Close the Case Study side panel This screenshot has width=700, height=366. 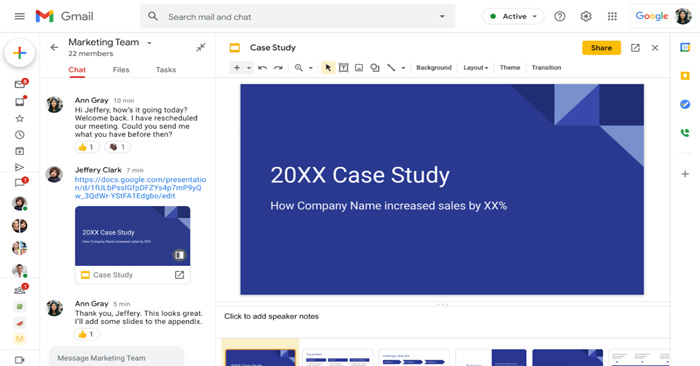(655, 48)
